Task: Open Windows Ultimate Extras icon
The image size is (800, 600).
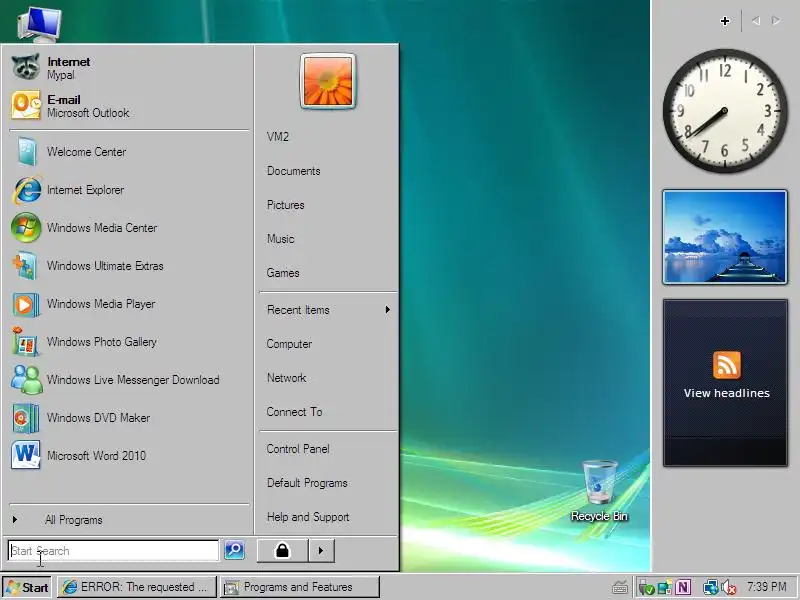Action: (x=25, y=265)
